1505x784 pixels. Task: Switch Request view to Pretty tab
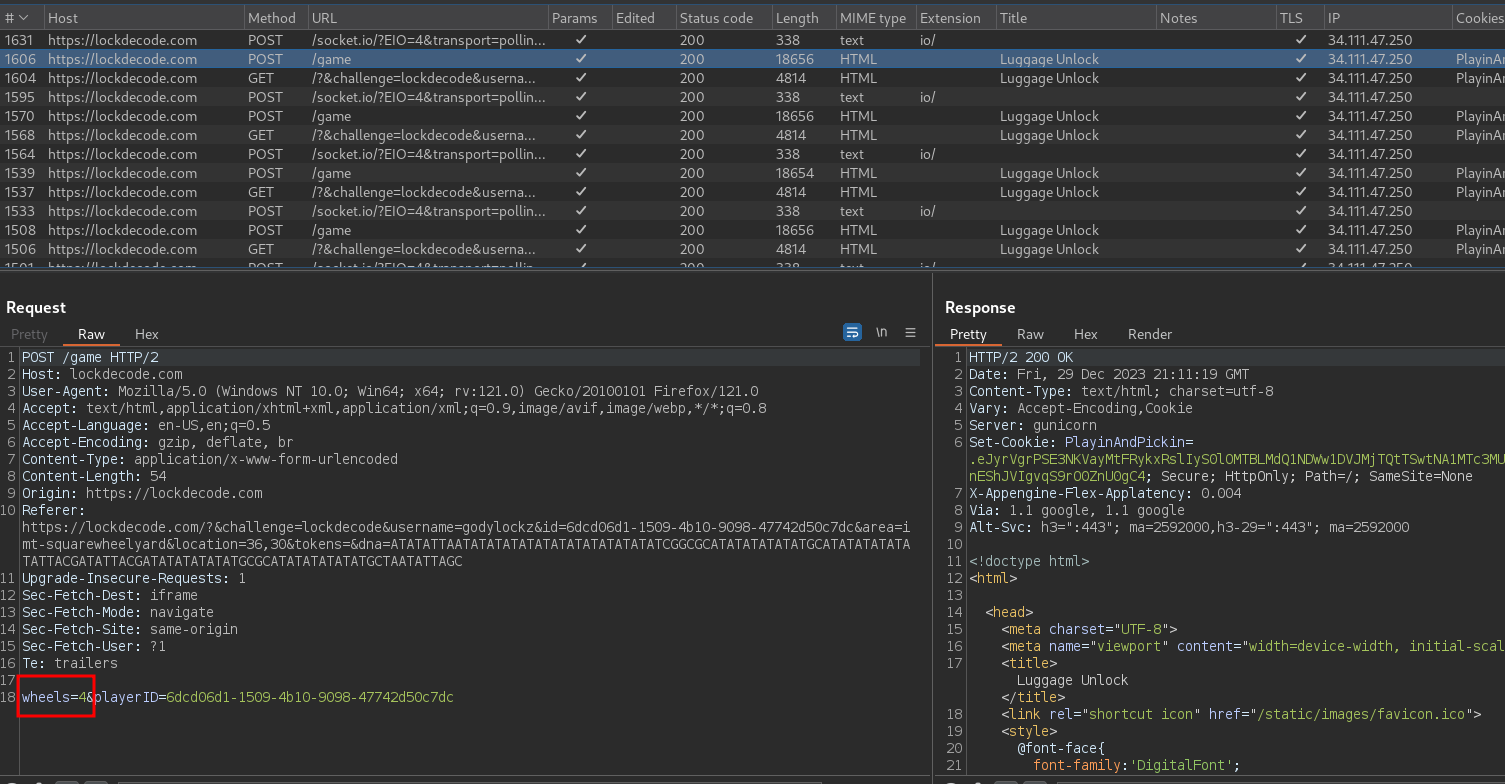click(x=29, y=334)
